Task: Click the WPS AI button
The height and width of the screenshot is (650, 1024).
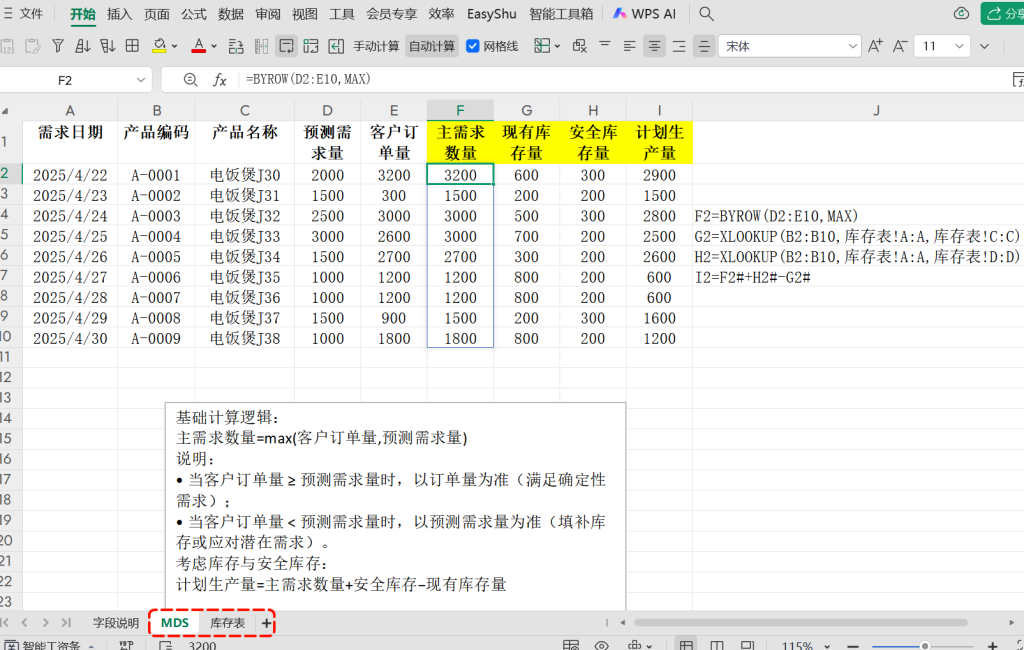Action: point(645,14)
